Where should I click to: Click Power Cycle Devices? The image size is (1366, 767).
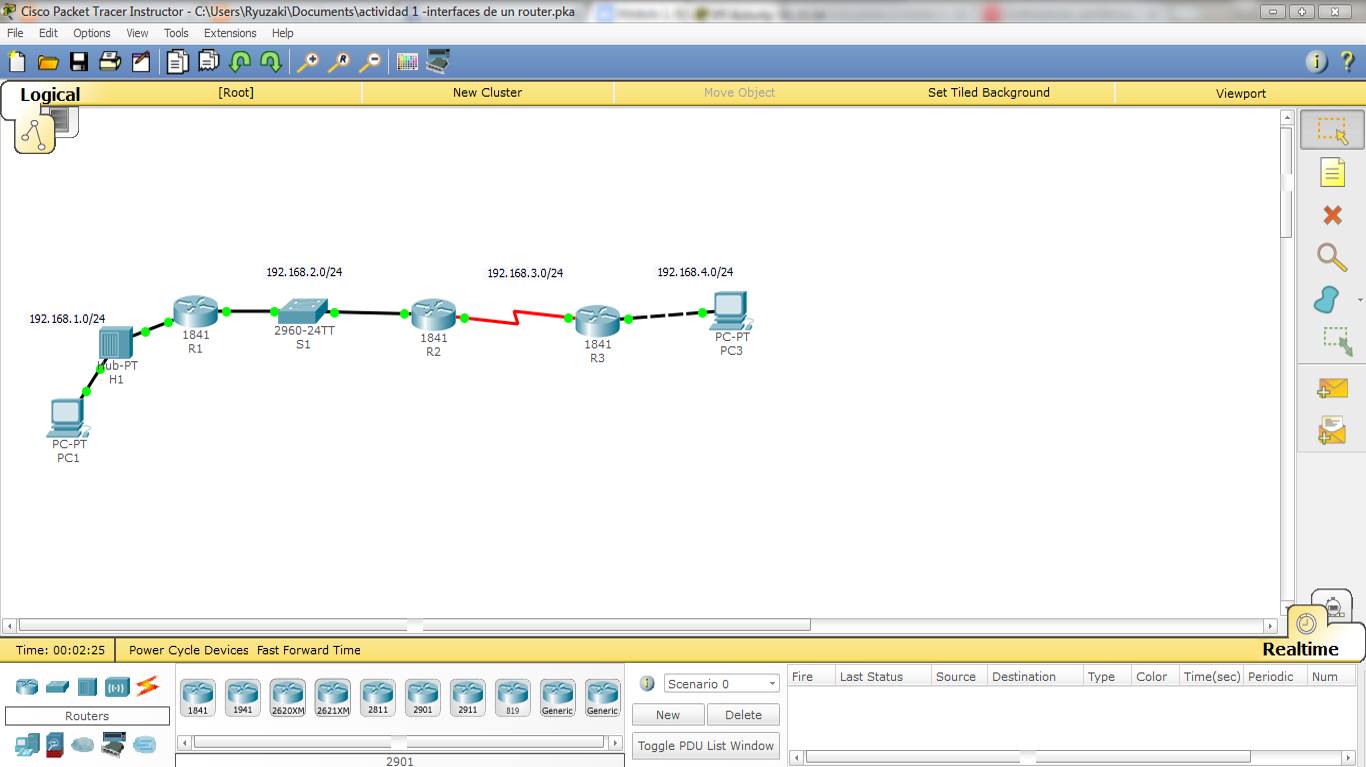tap(186, 649)
